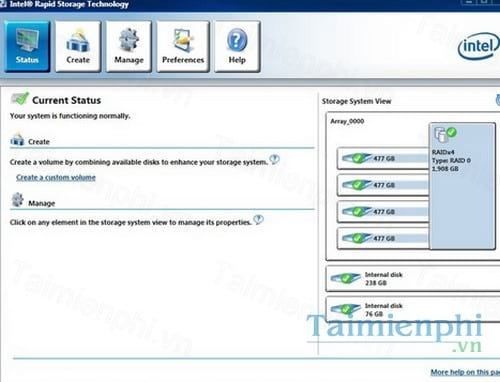This screenshot has width=500, height=382.
Task: Click the 'Internal disk' label above 238 GB
Action: [384, 275]
